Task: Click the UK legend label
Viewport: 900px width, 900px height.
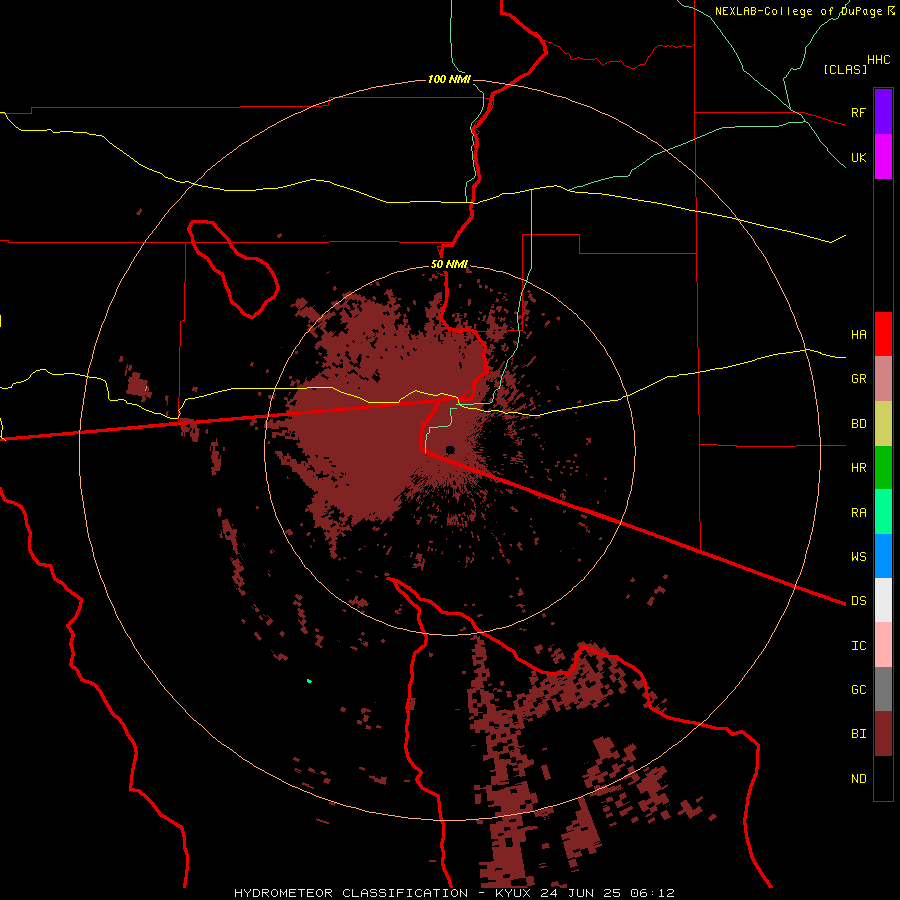Action: [x=858, y=157]
